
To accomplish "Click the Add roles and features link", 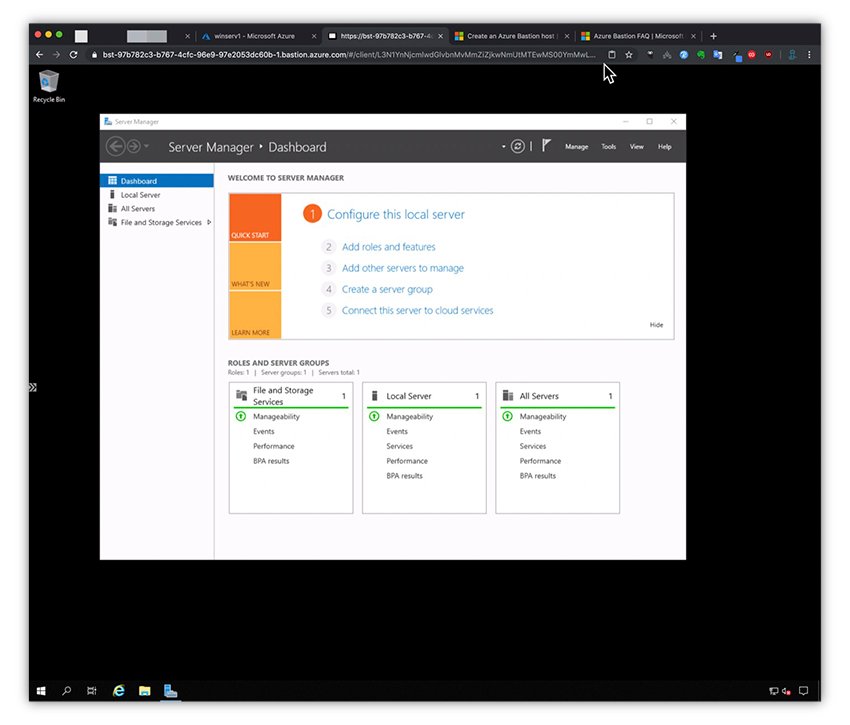I will (x=389, y=246).
